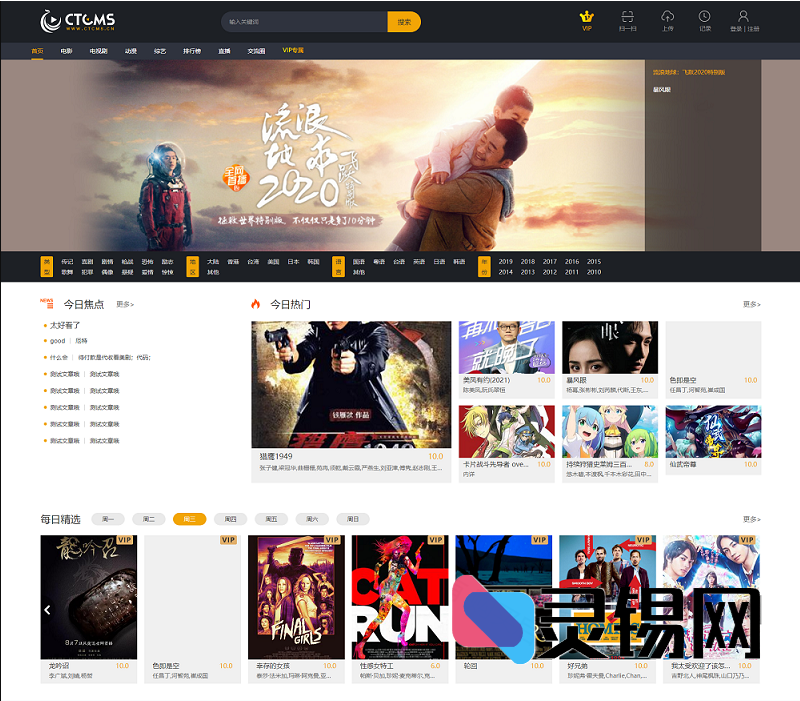
Task: Click the search keyword input field
Action: click(x=303, y=21)
